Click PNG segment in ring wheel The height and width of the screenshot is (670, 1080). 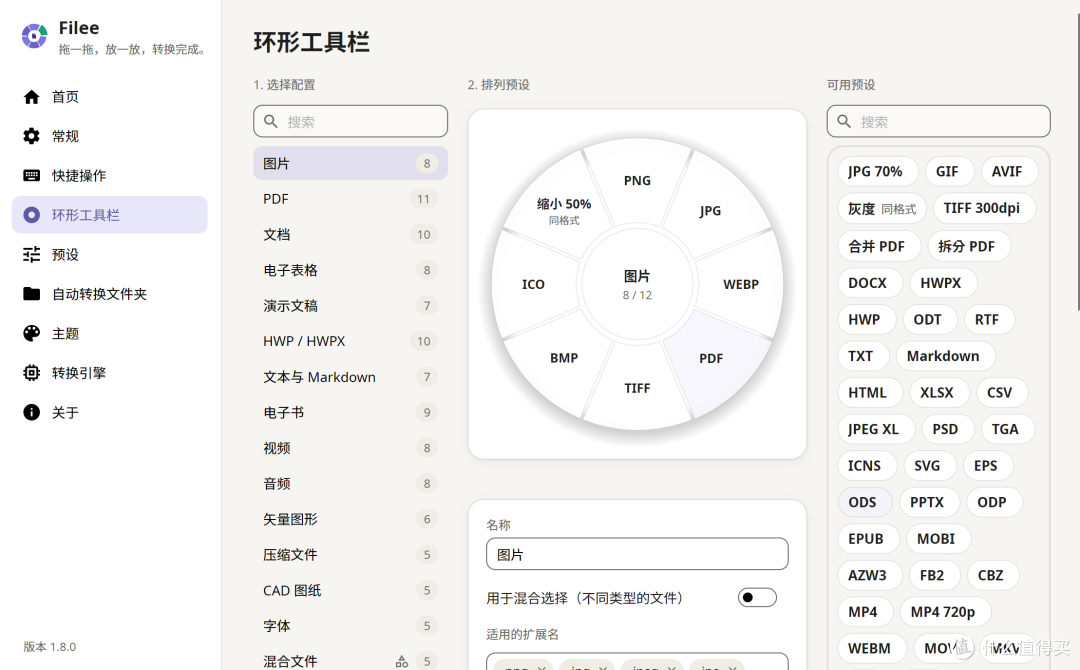[x=637, y=180]
